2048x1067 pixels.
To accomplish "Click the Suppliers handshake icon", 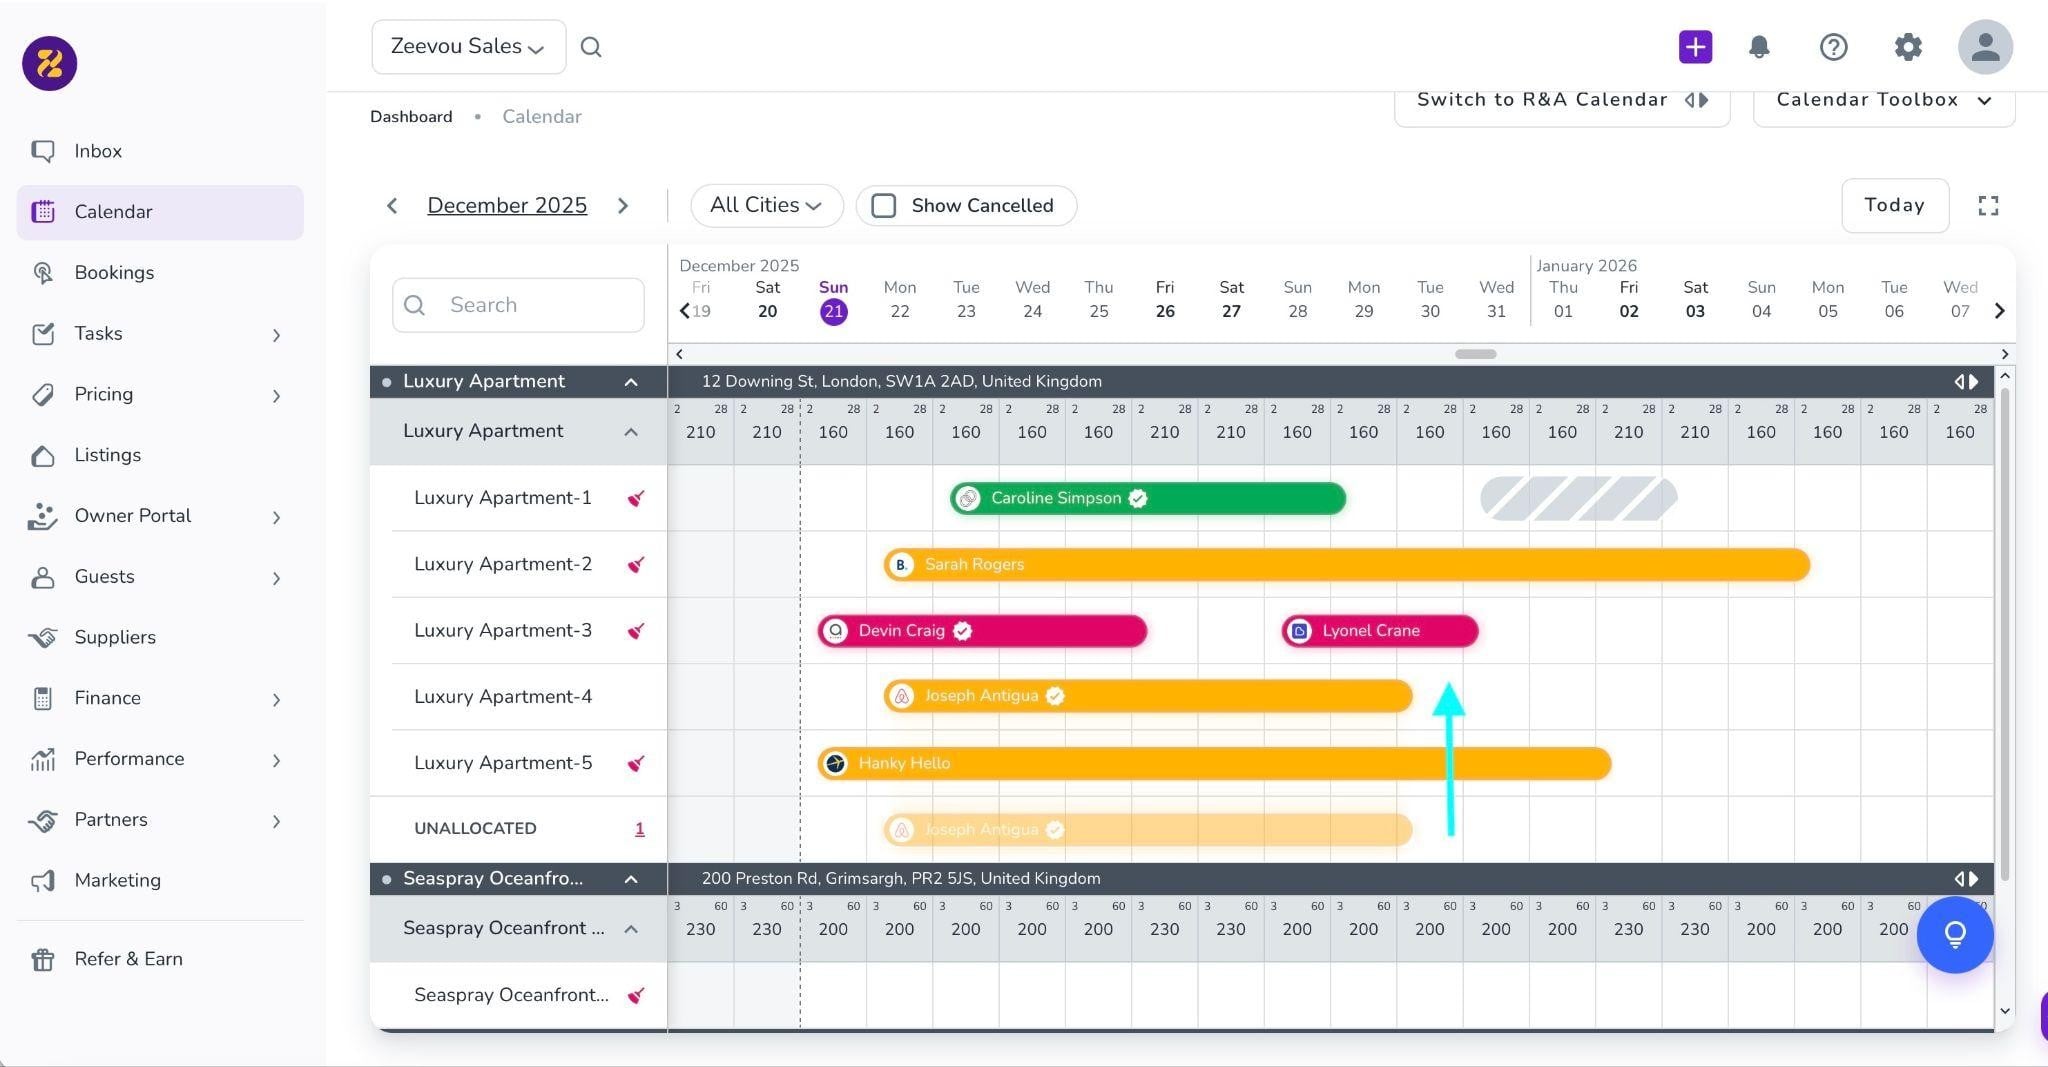I will click(x=43, y=637).
